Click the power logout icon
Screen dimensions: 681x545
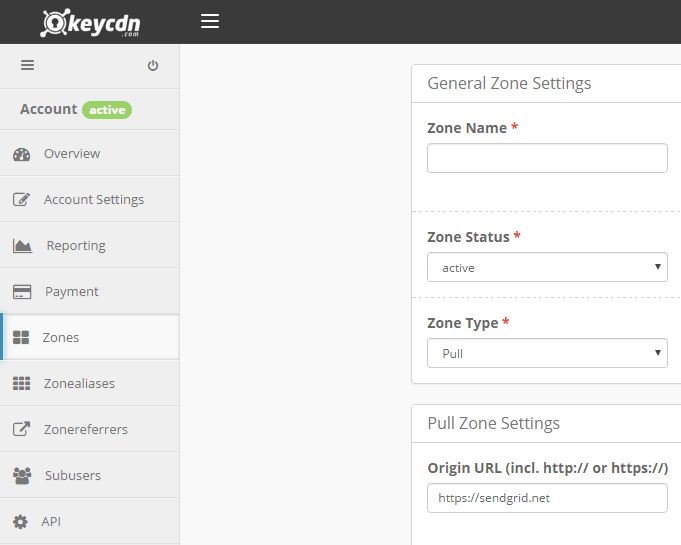tap(153, 66)
